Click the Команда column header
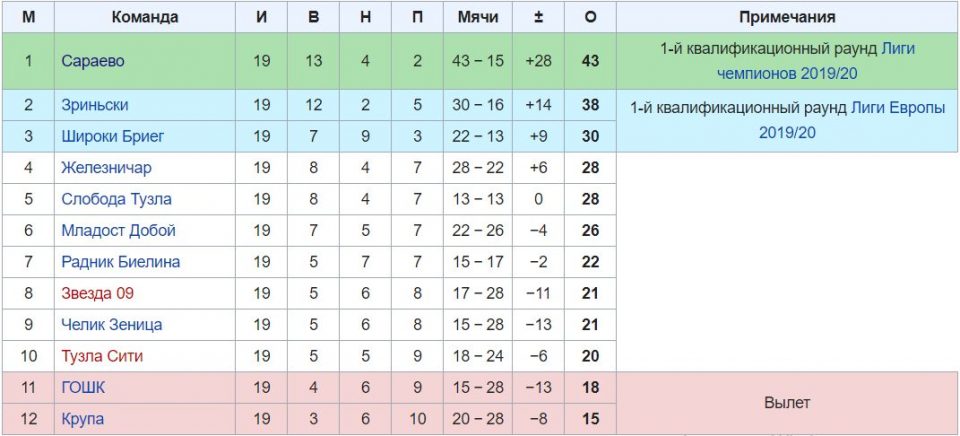This screenshot has height=436, width=960. (x=145, y=17)
